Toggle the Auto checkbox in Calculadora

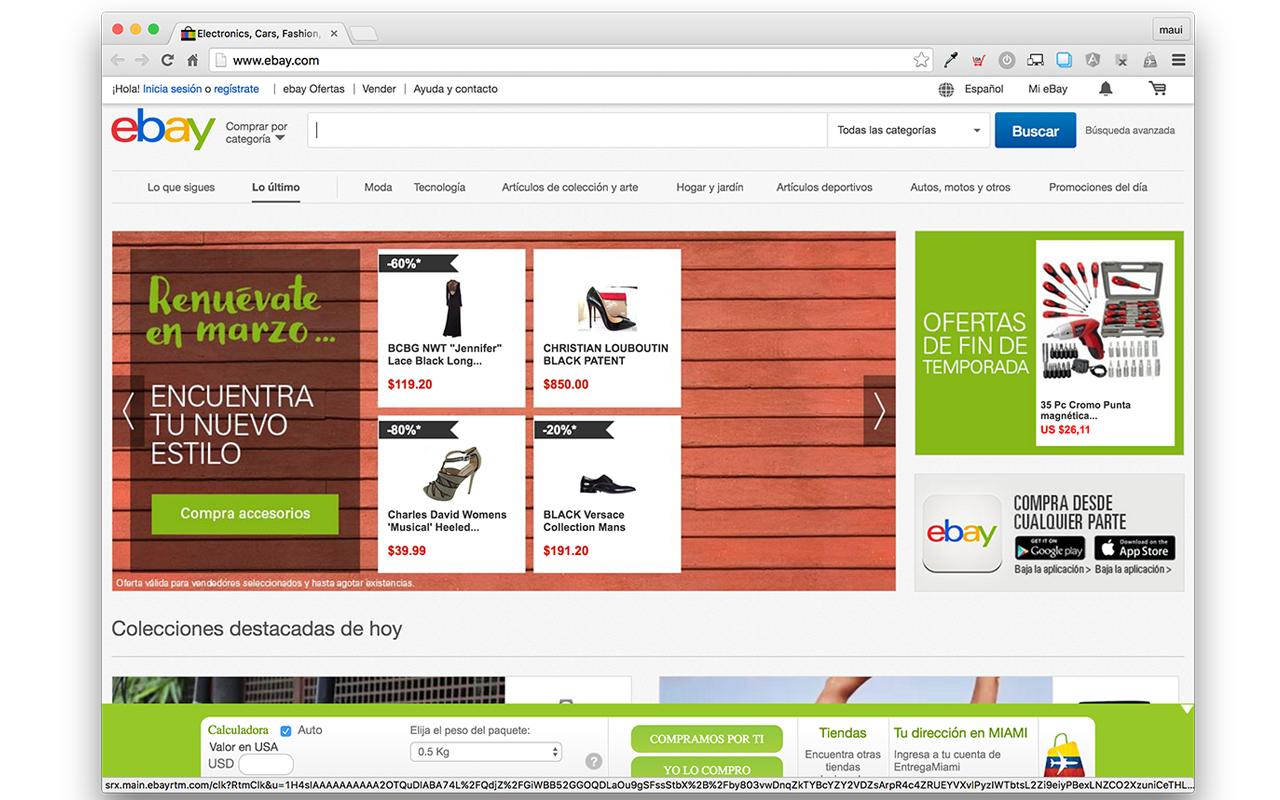point(286,731)
